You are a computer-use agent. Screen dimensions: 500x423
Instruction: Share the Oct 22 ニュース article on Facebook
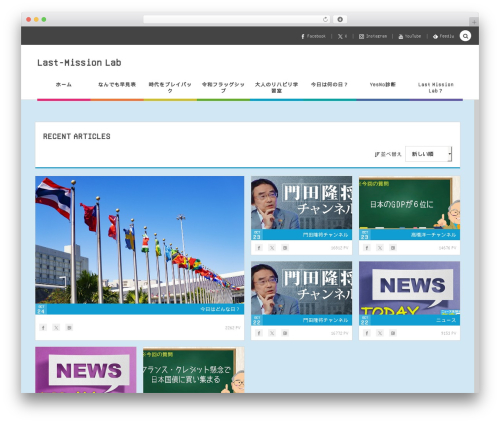click(x=367, y=333)
